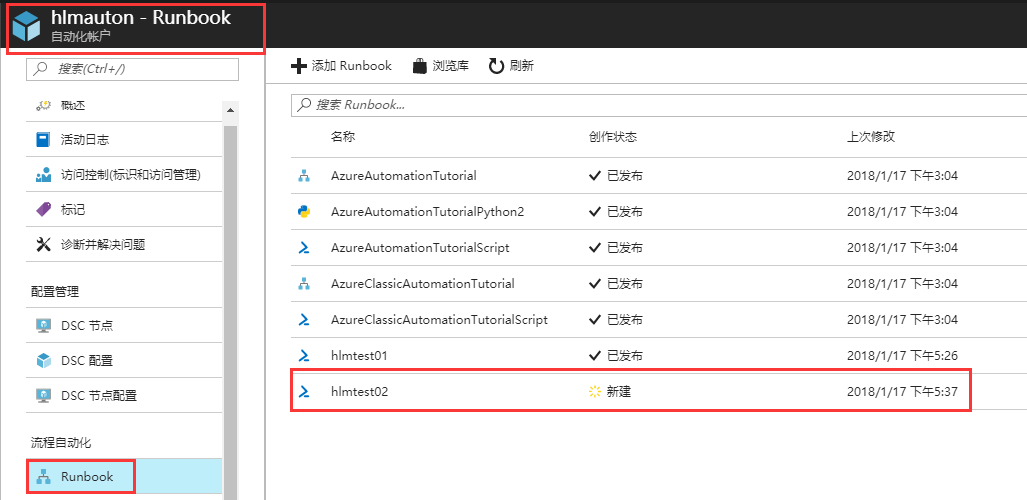Open the AzureAutomationTutorial runbook
This screenshot has width=1027, height=500.
pyautogui.click(x=403, y=176)
